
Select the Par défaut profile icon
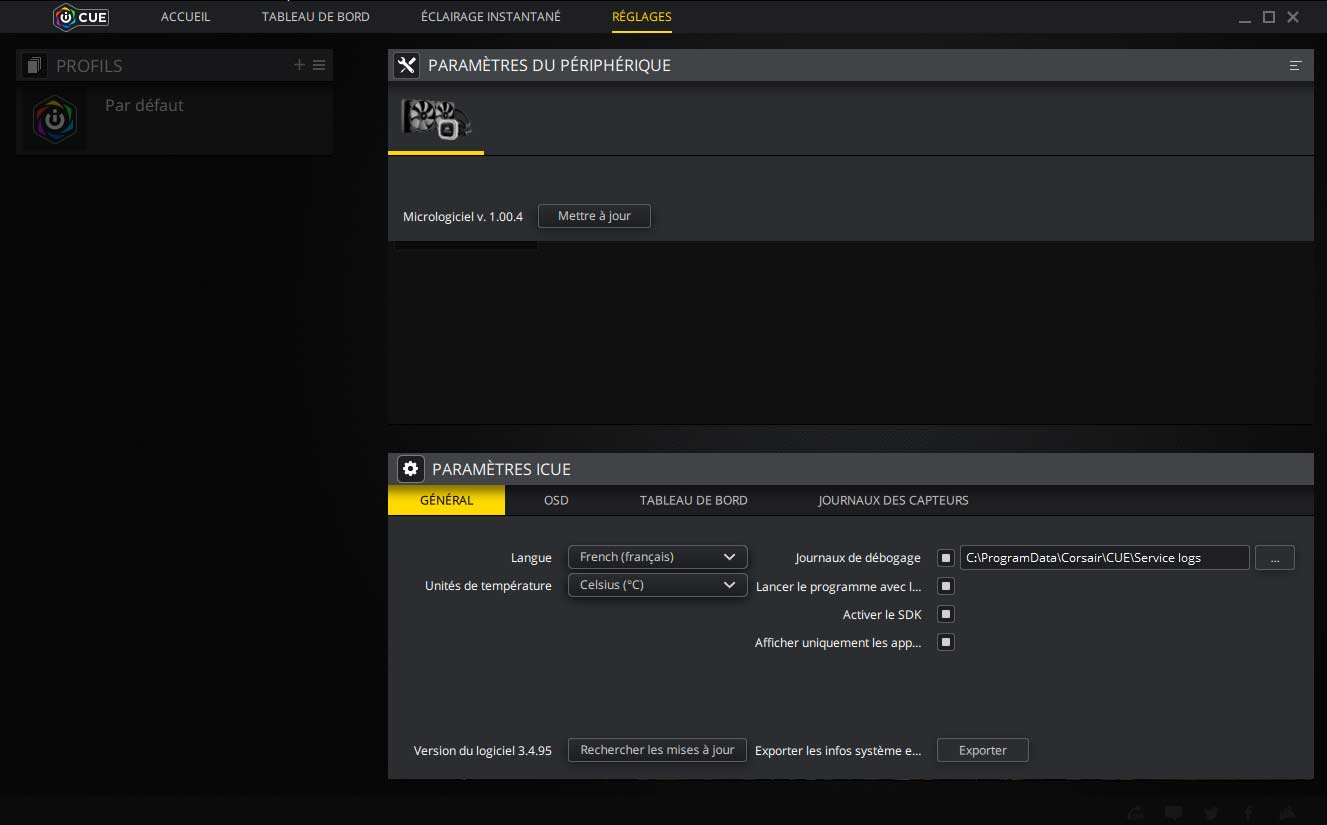(x=55, y=119)
